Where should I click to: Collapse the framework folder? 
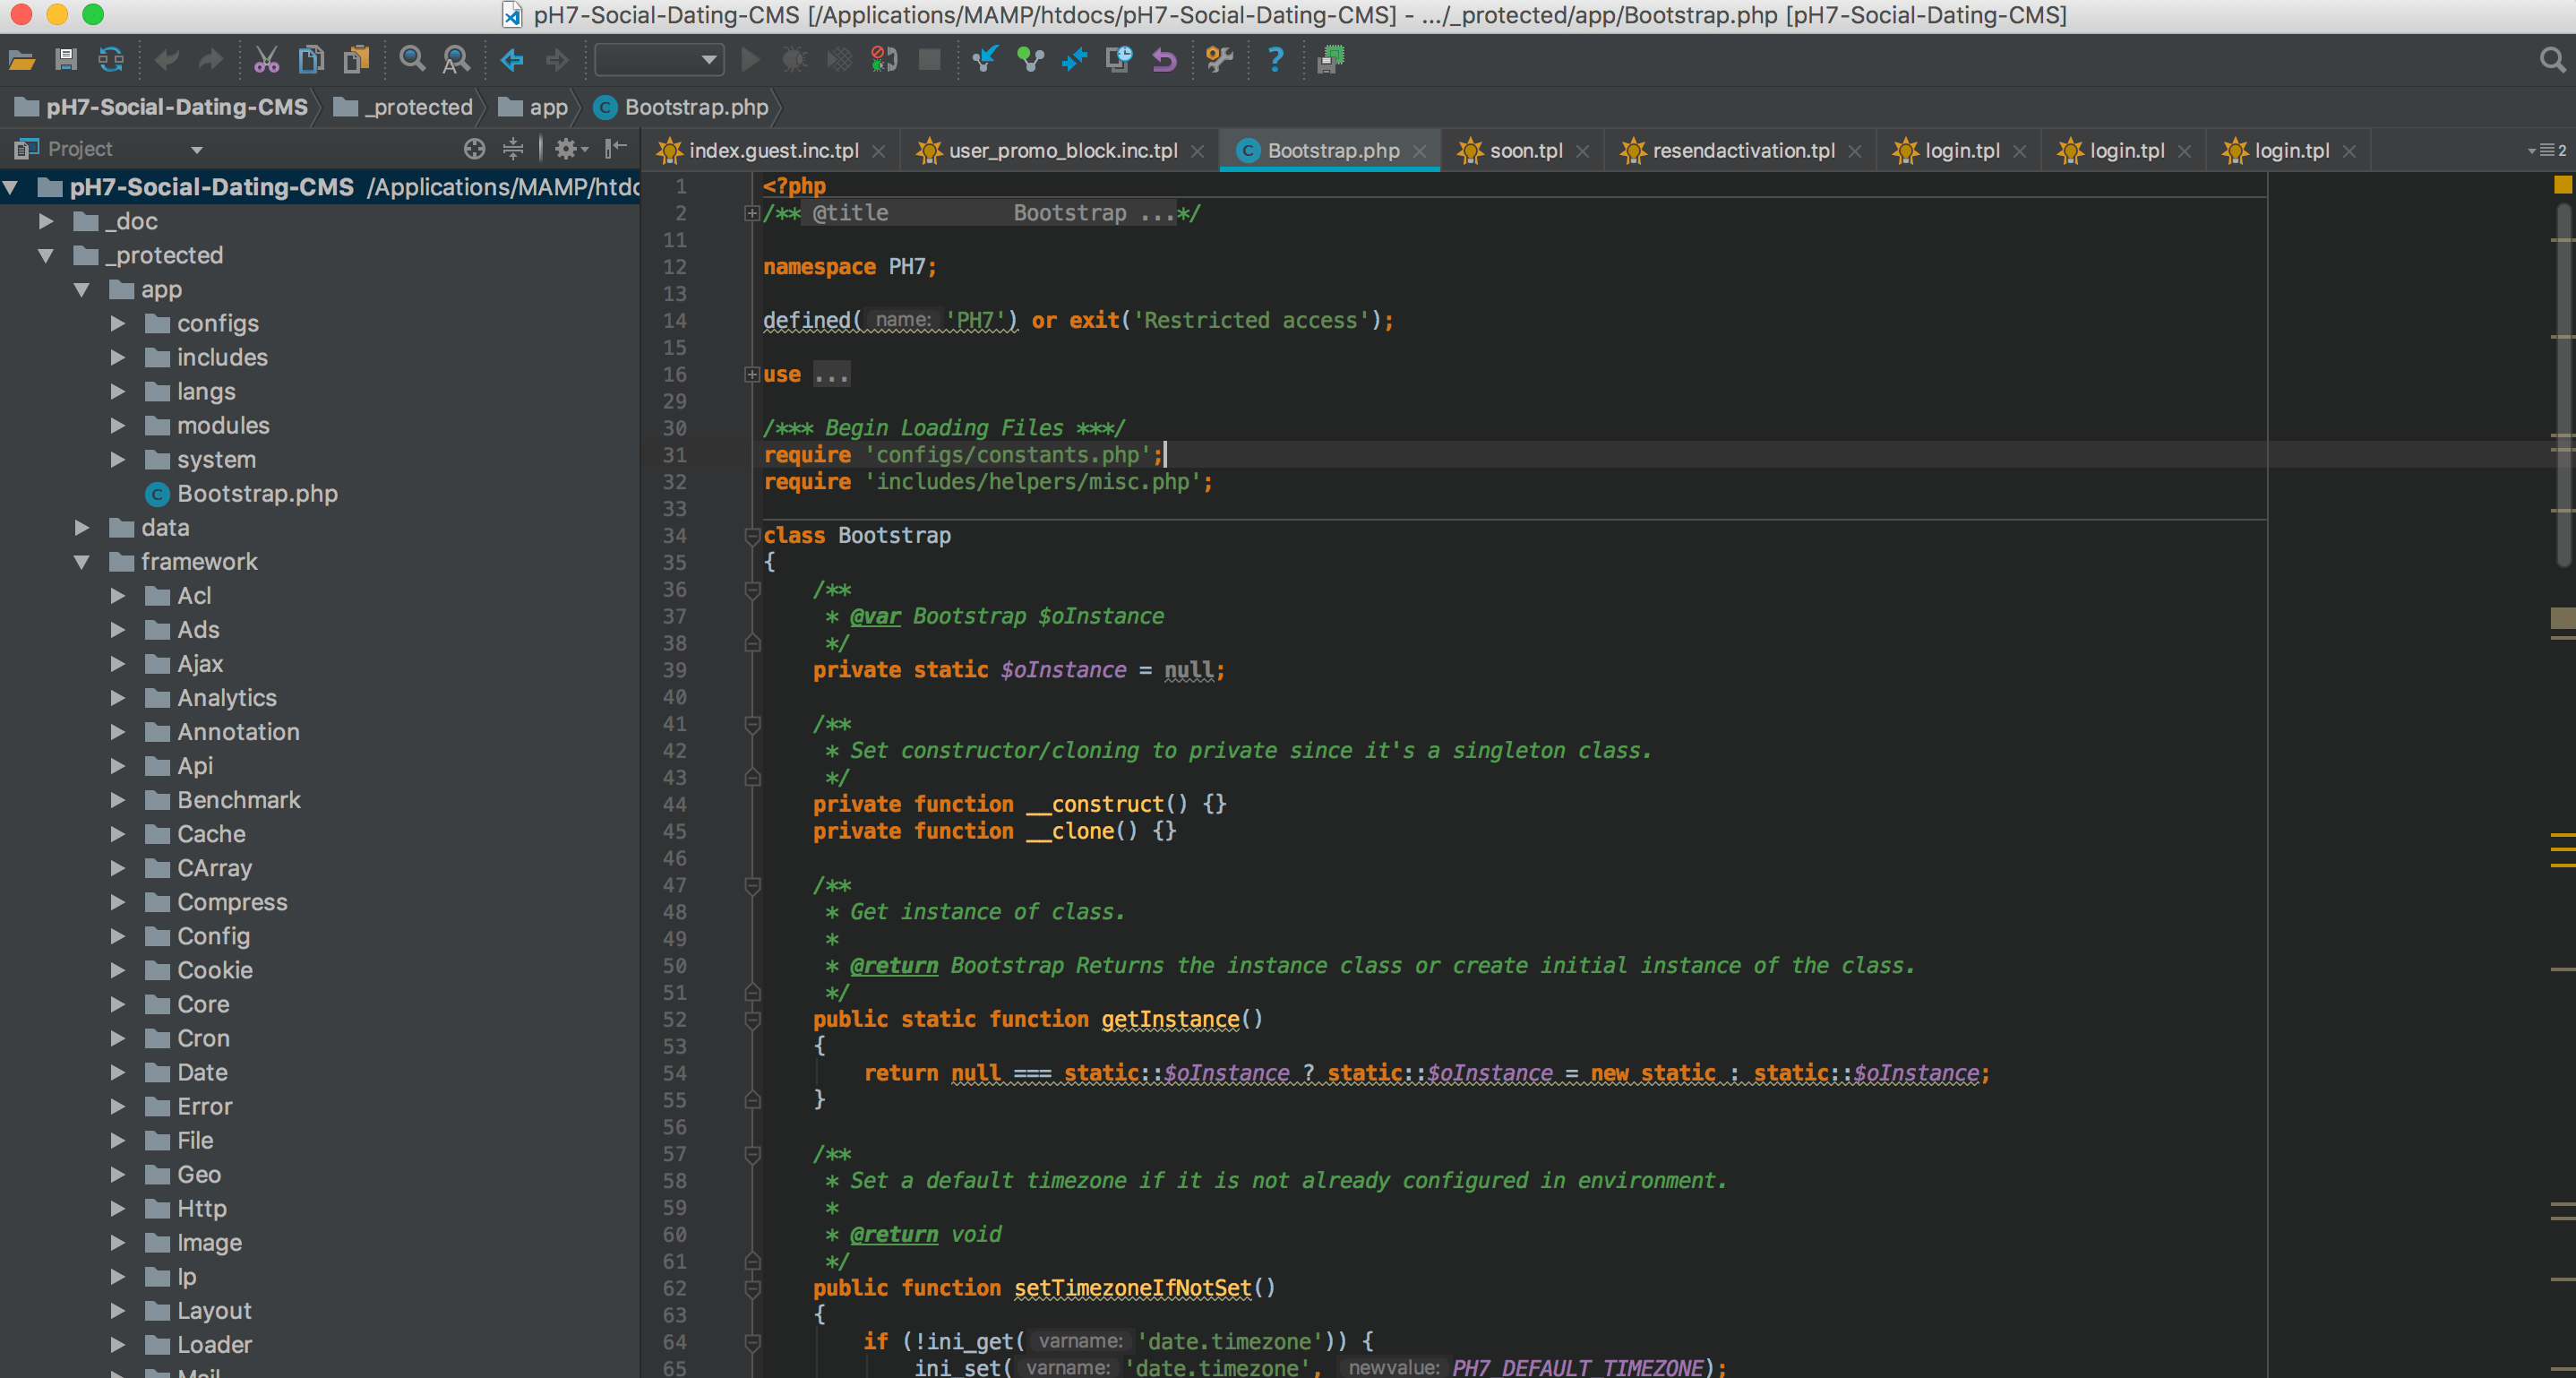[x=82, y=561]
